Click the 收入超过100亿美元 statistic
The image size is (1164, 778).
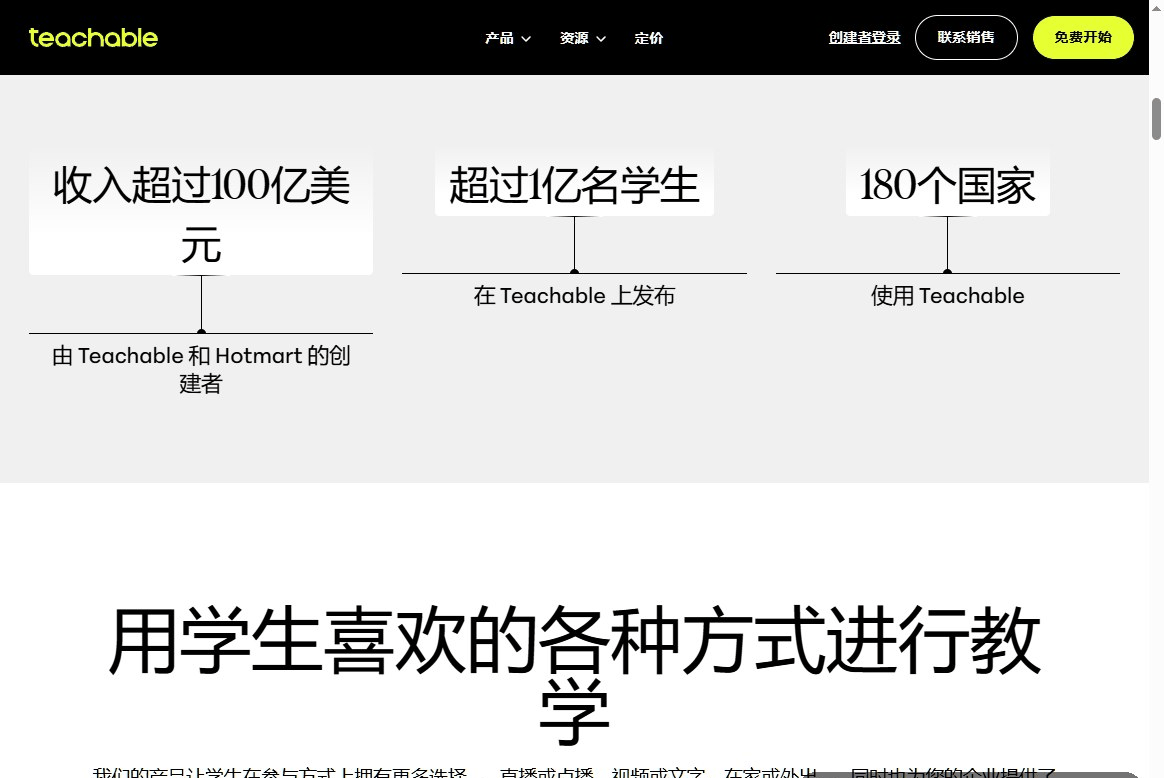[201, 215]
